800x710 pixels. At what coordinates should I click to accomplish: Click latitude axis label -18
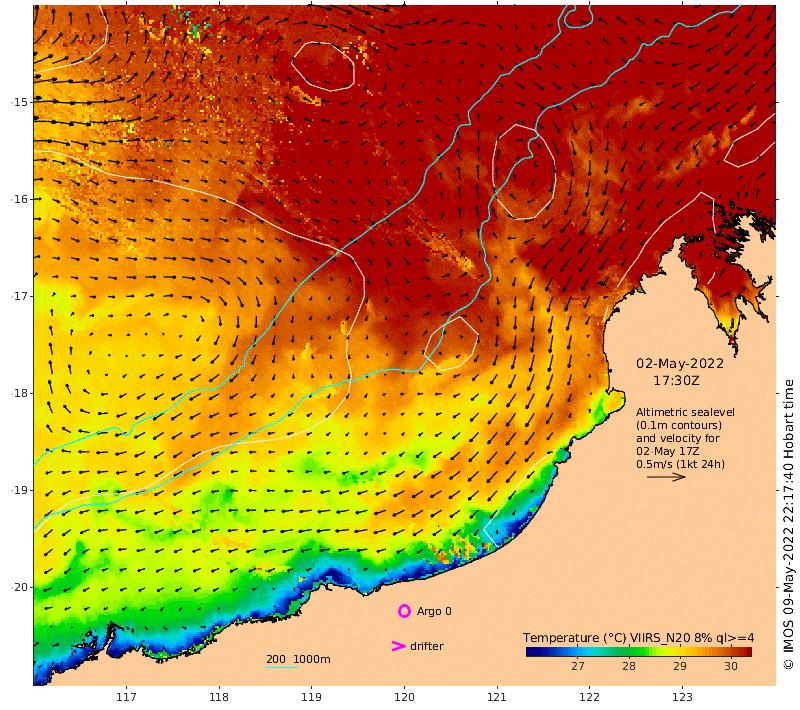pyautogui.click(x=19, y=393)
